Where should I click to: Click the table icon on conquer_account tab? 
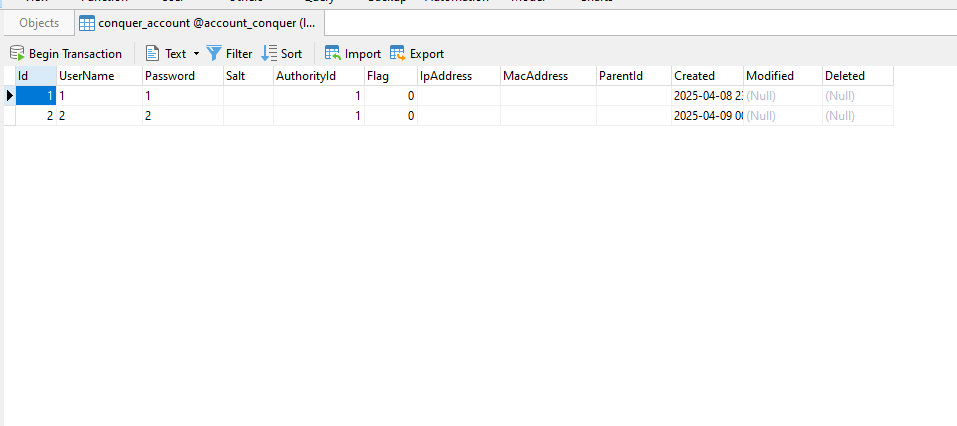[87, 23]
